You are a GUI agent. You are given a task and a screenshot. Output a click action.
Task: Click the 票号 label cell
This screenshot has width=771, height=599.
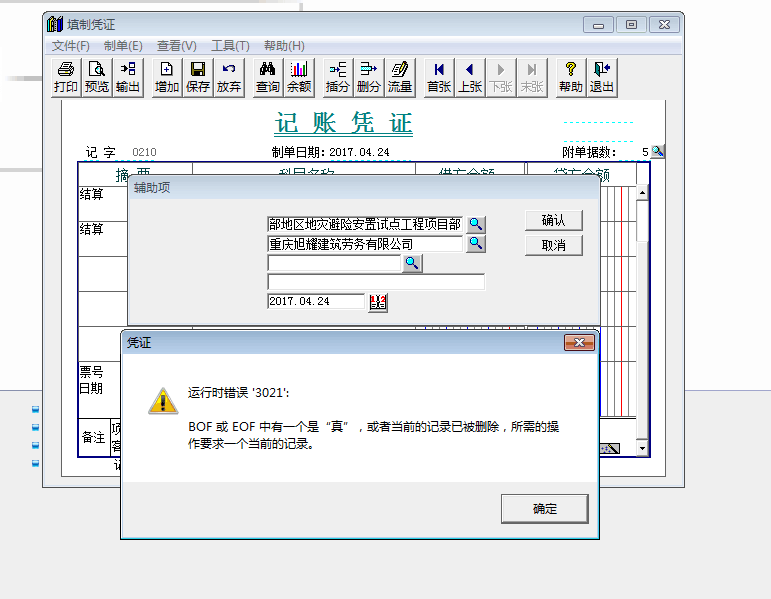(x=91, y=372)
